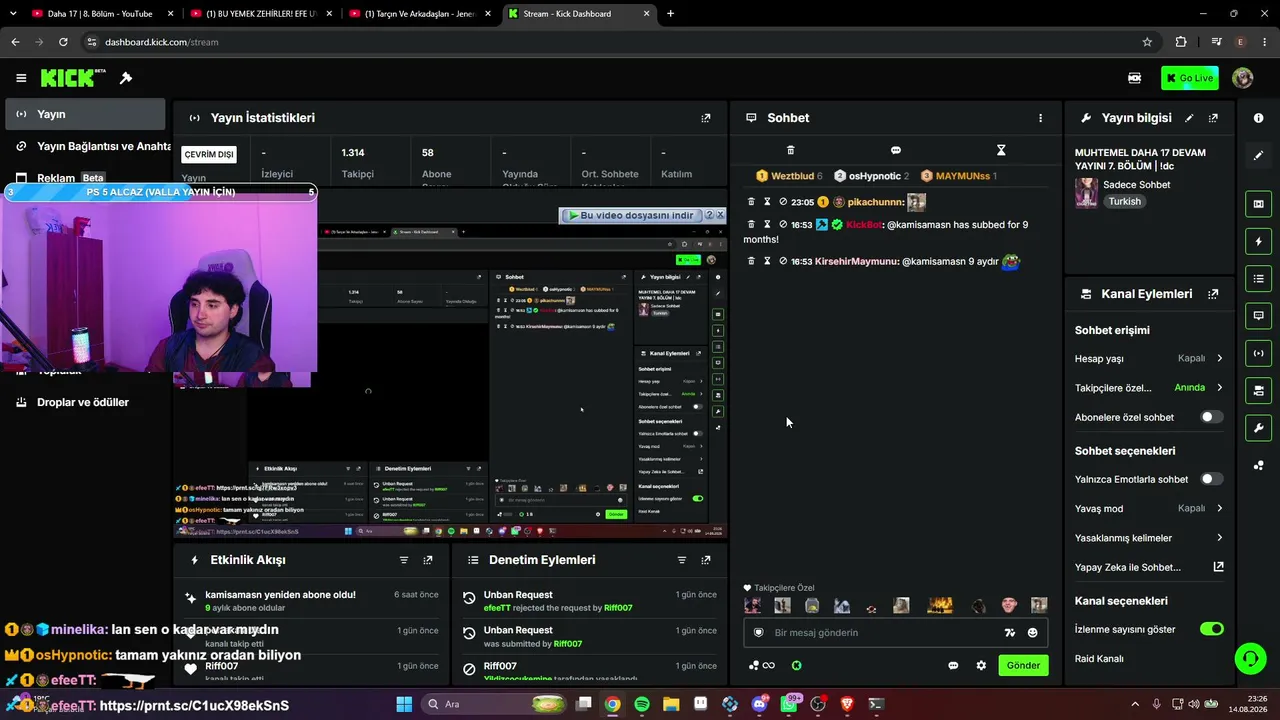This screenshot has height=720, width=1280.
Task: Open the Windows Start menu
Action: click(x=404, y=704)
